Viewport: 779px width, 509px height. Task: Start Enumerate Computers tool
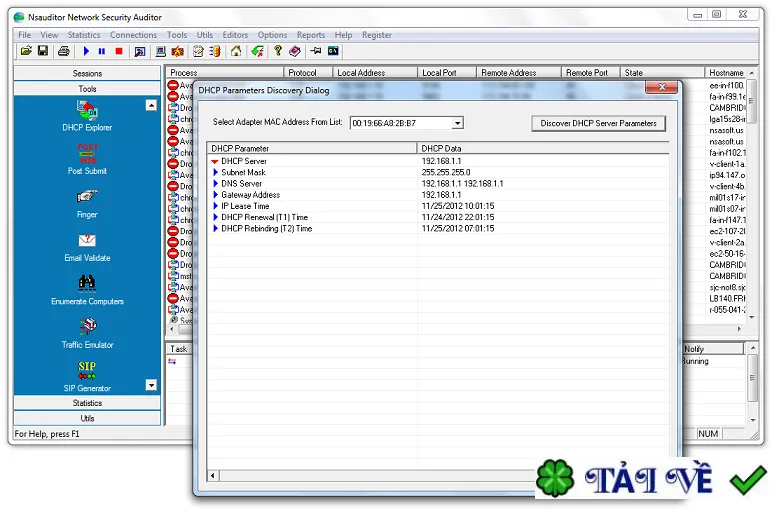point(87,284)
